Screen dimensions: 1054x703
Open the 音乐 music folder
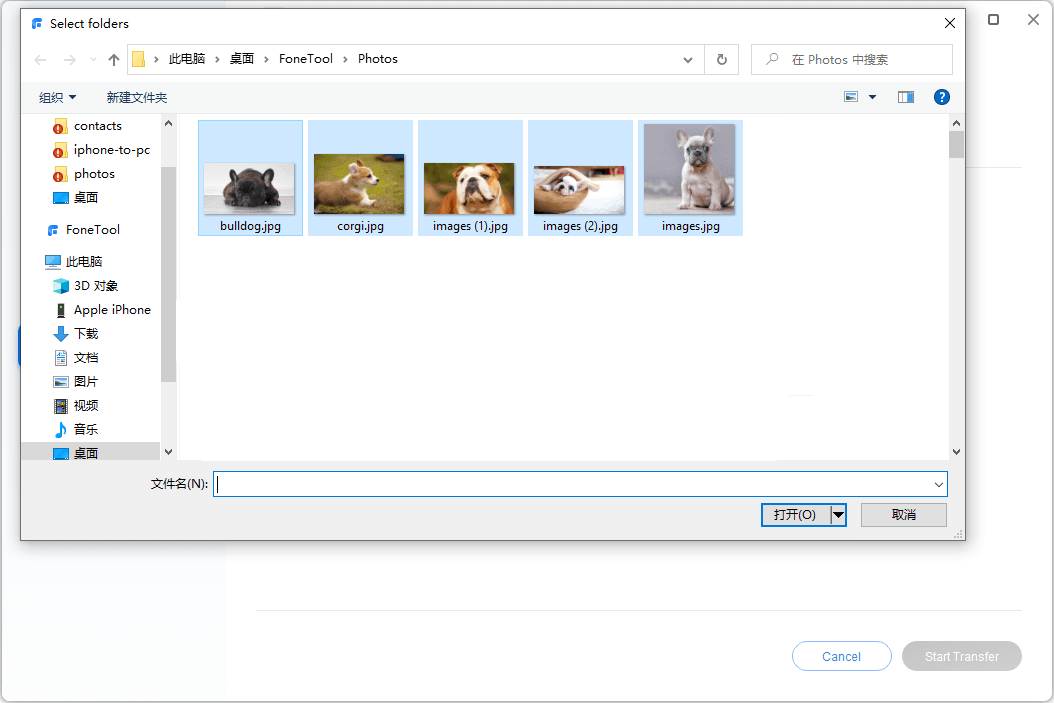86,430
